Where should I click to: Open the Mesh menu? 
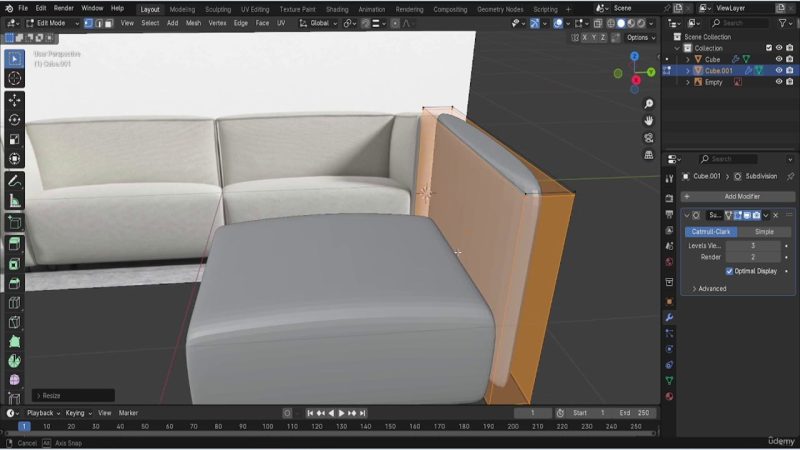[x=194, y=23]
